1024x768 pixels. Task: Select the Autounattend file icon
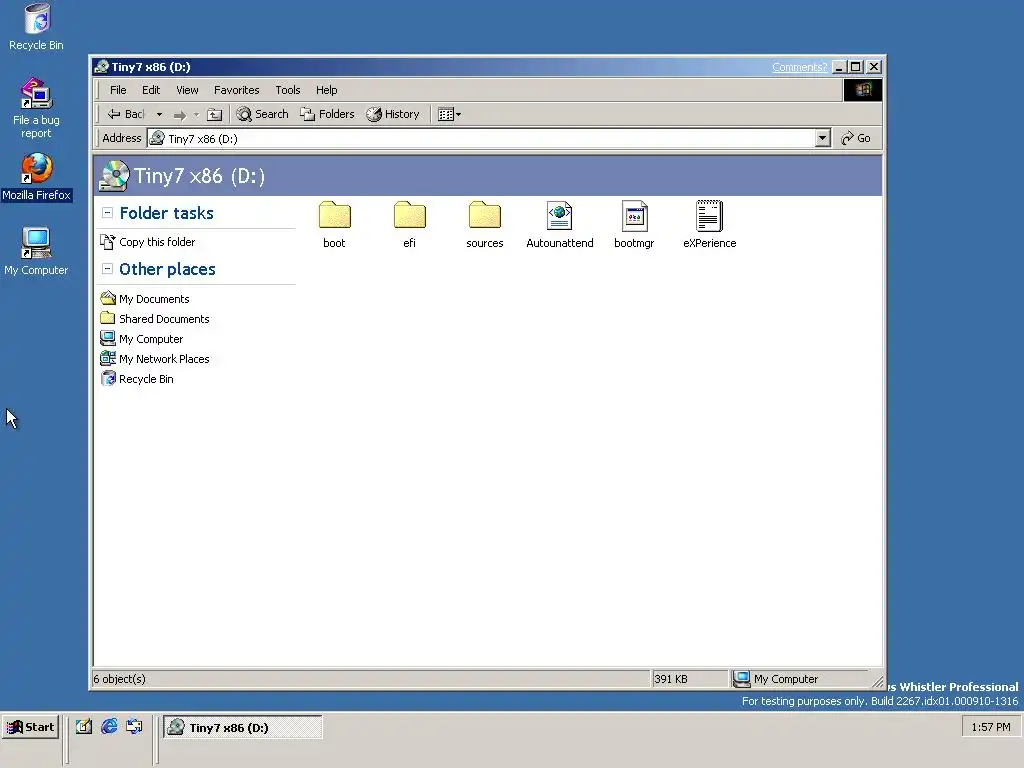point(560,216)
